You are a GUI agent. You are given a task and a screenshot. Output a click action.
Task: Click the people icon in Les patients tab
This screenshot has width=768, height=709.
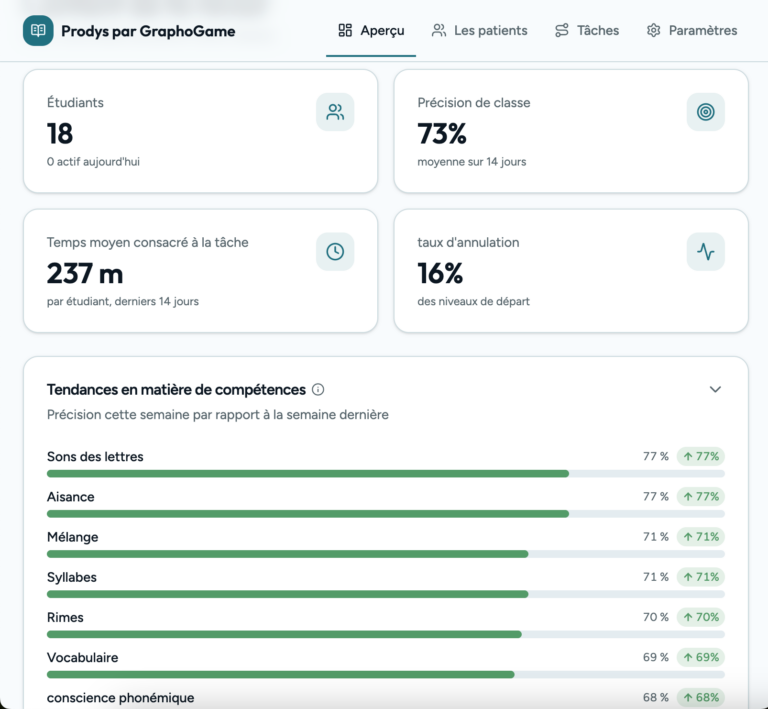(x=439, y=30)
